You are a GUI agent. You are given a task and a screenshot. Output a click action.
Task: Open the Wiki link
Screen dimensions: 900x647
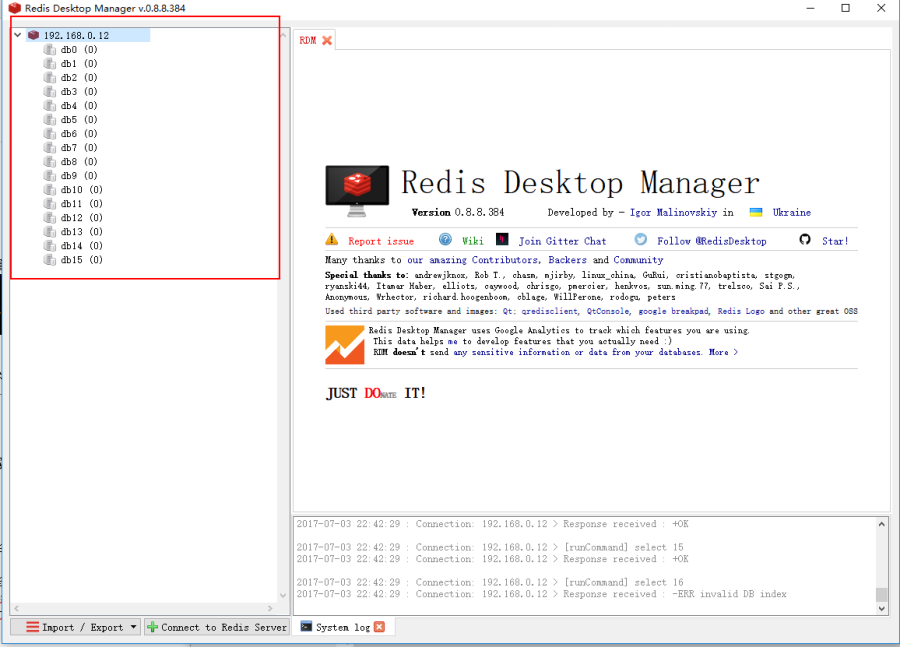(473, 242)
